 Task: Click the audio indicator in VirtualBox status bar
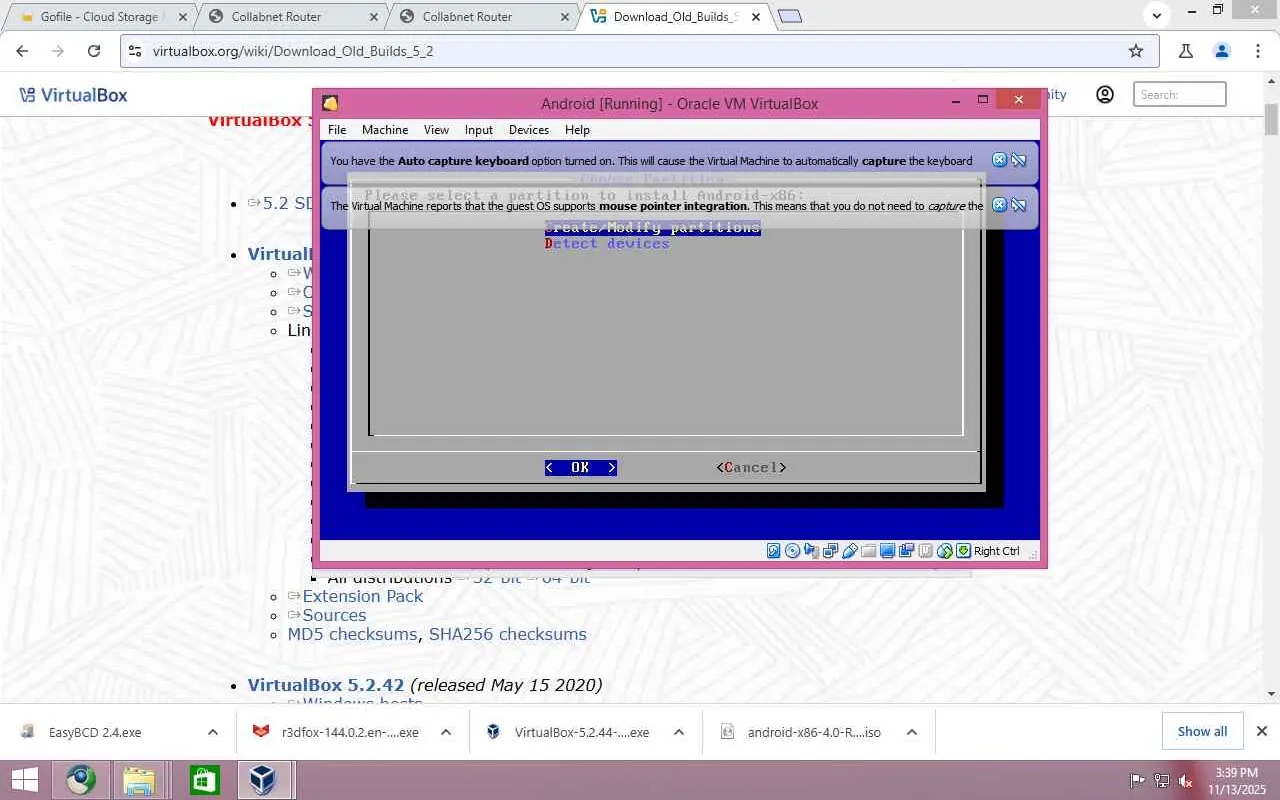811,550
